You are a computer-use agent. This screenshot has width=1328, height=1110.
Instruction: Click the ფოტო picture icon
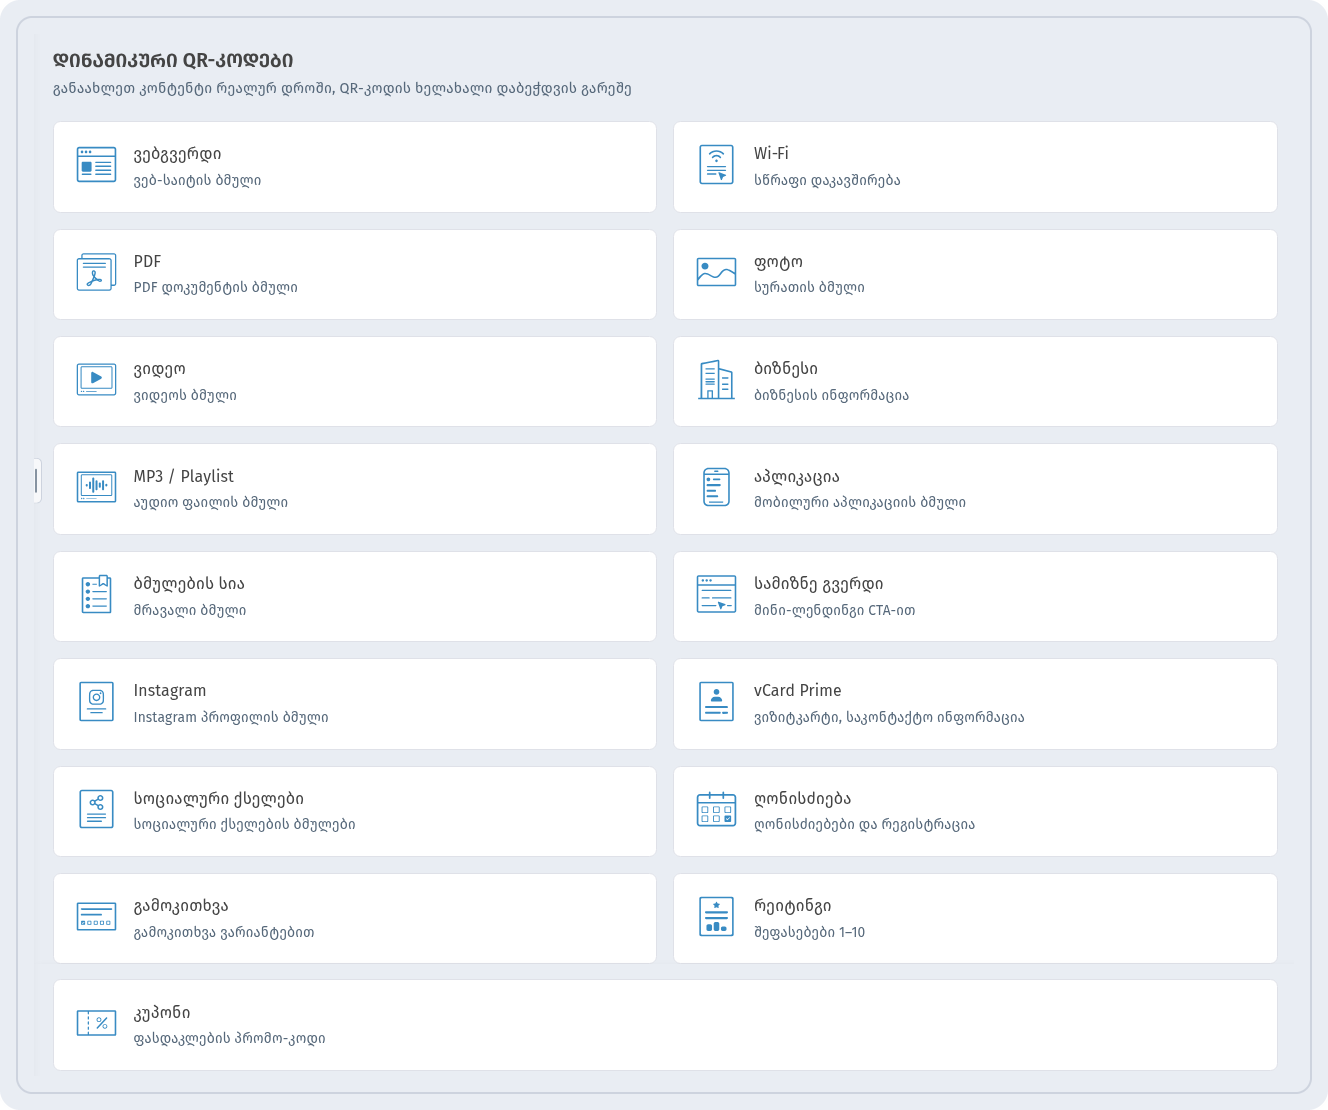pyautogui.click(x=716, y=272)
